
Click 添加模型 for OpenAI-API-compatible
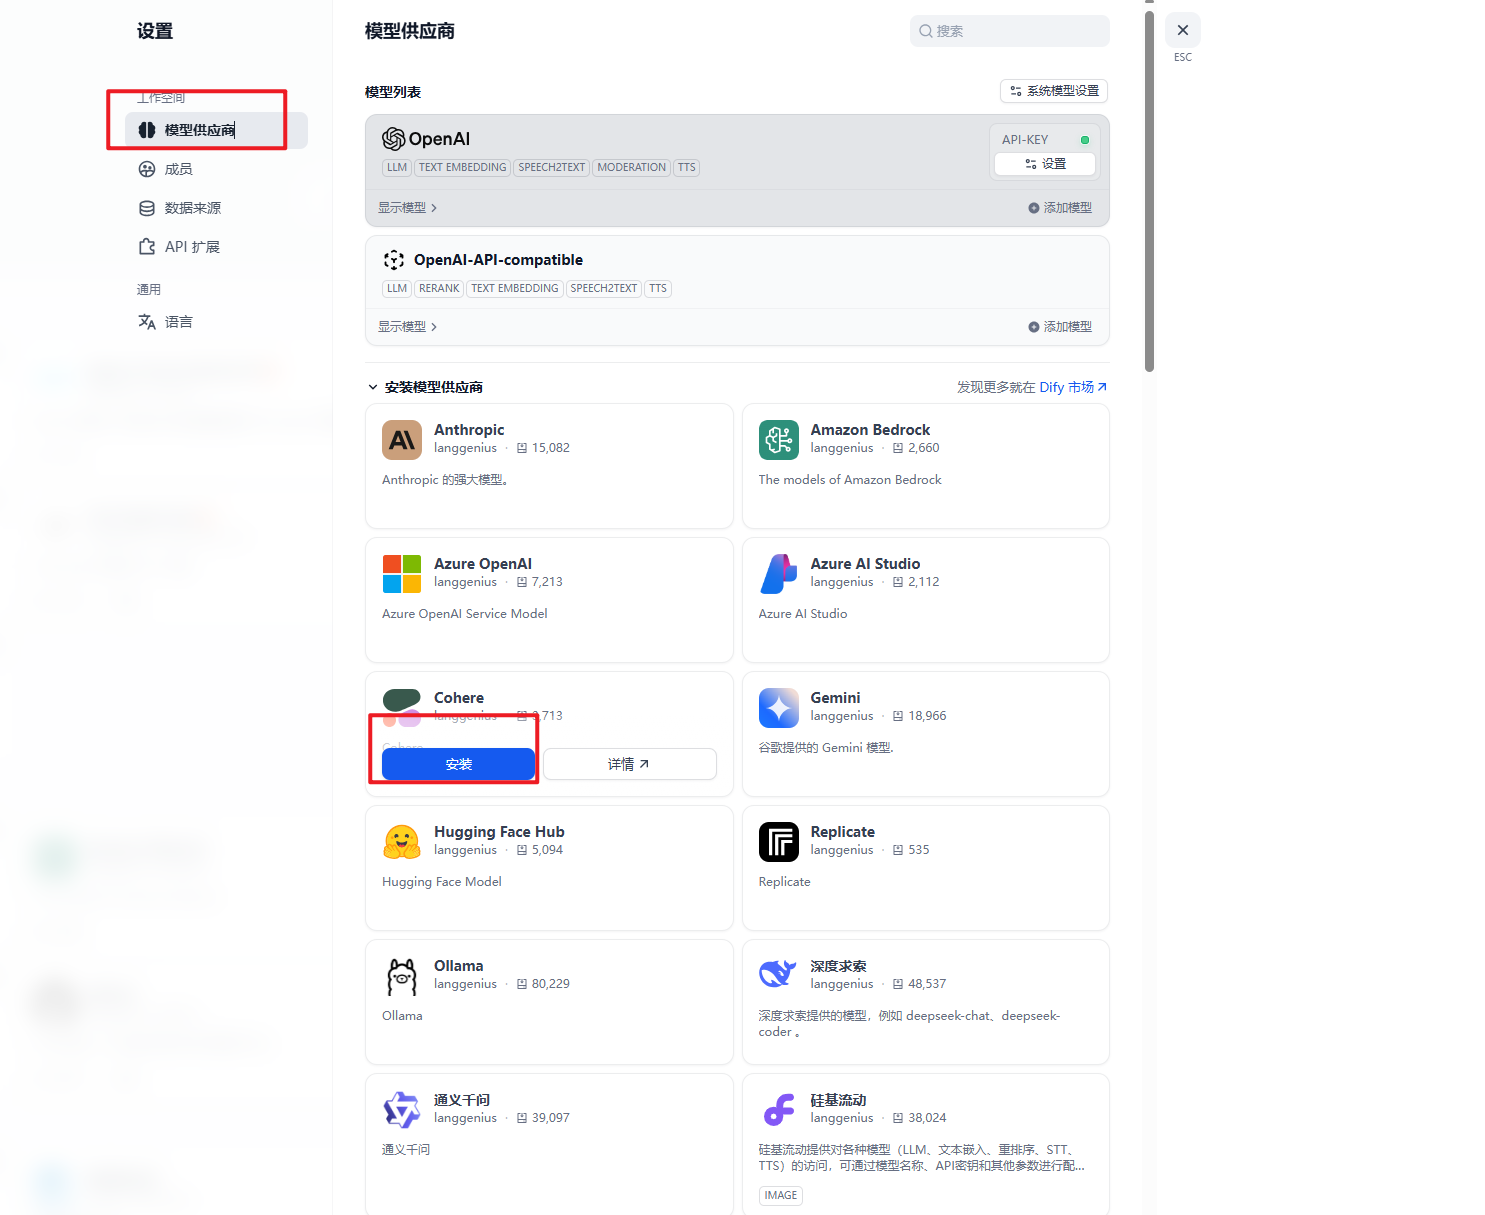(1060, 327)
